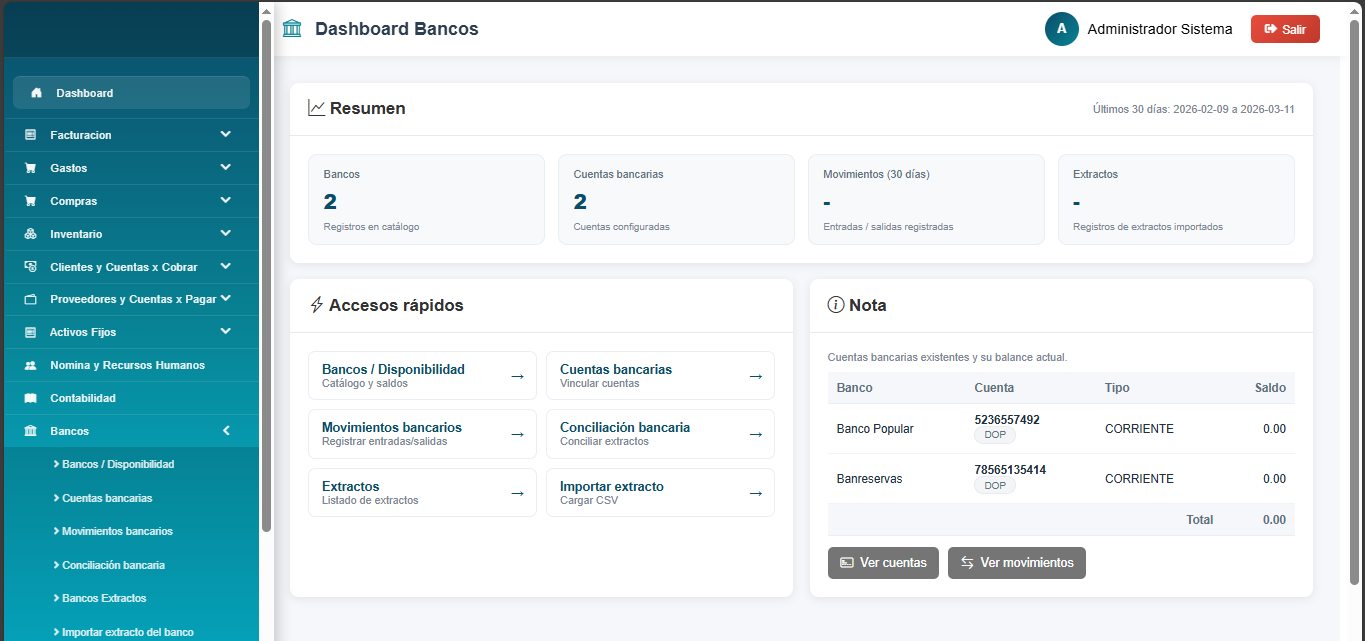Expand the Facturacion menu chevron
Viewport: 1365px width, 641px height.
point(226,134)
